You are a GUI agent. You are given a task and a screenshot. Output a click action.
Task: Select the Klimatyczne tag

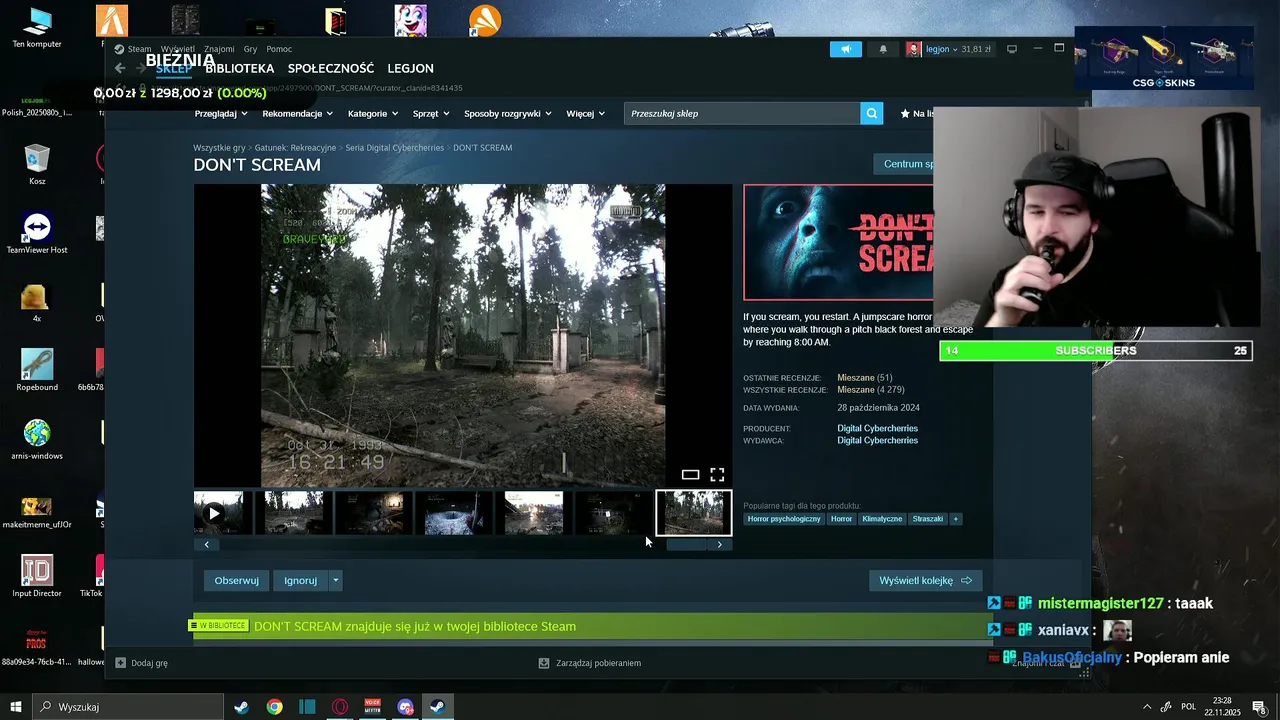click(882, 519)
